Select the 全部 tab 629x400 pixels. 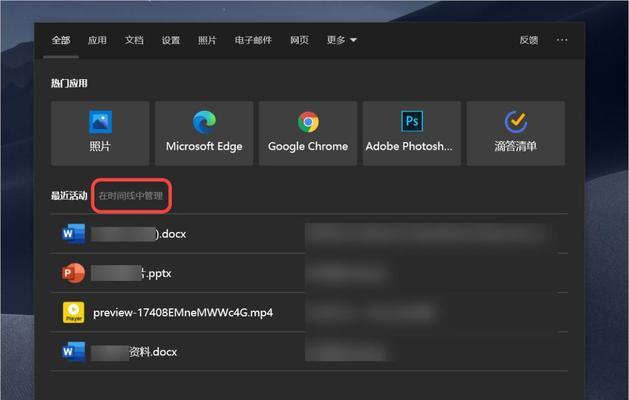pos(61,40)
